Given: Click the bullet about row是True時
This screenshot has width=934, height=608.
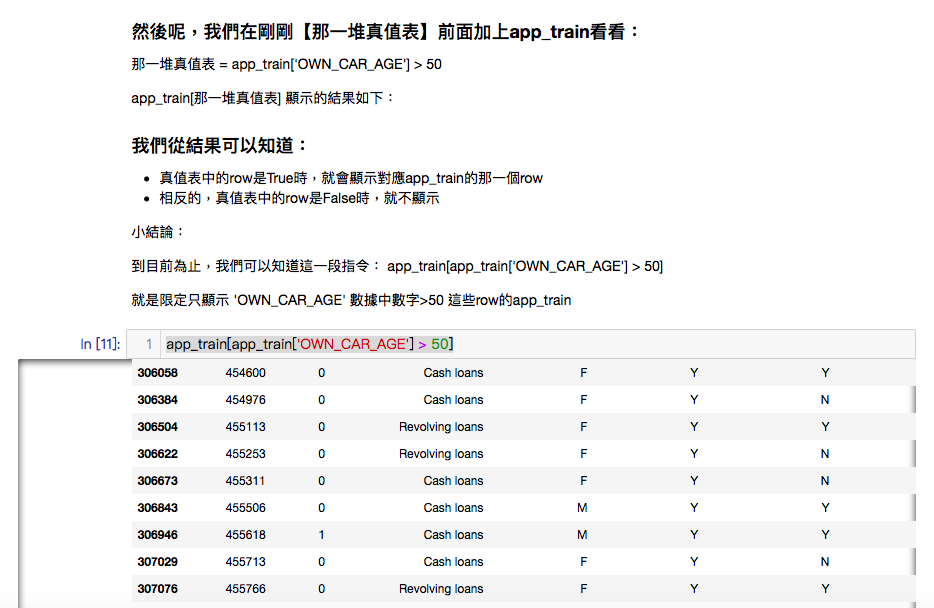Looking at the screenshot, I should (x=351, y=178).
